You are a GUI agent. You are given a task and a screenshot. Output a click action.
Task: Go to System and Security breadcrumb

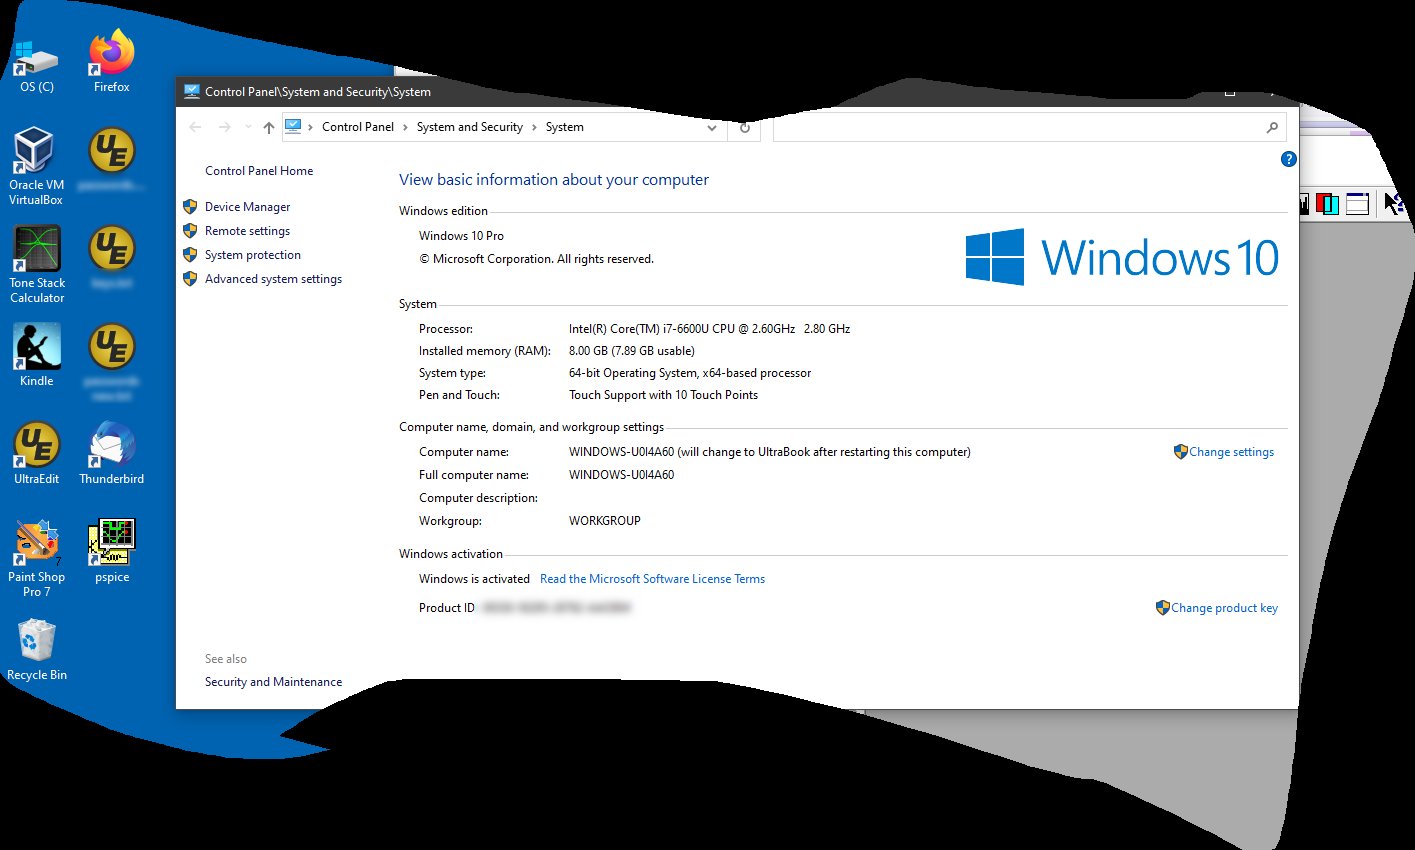470,127
